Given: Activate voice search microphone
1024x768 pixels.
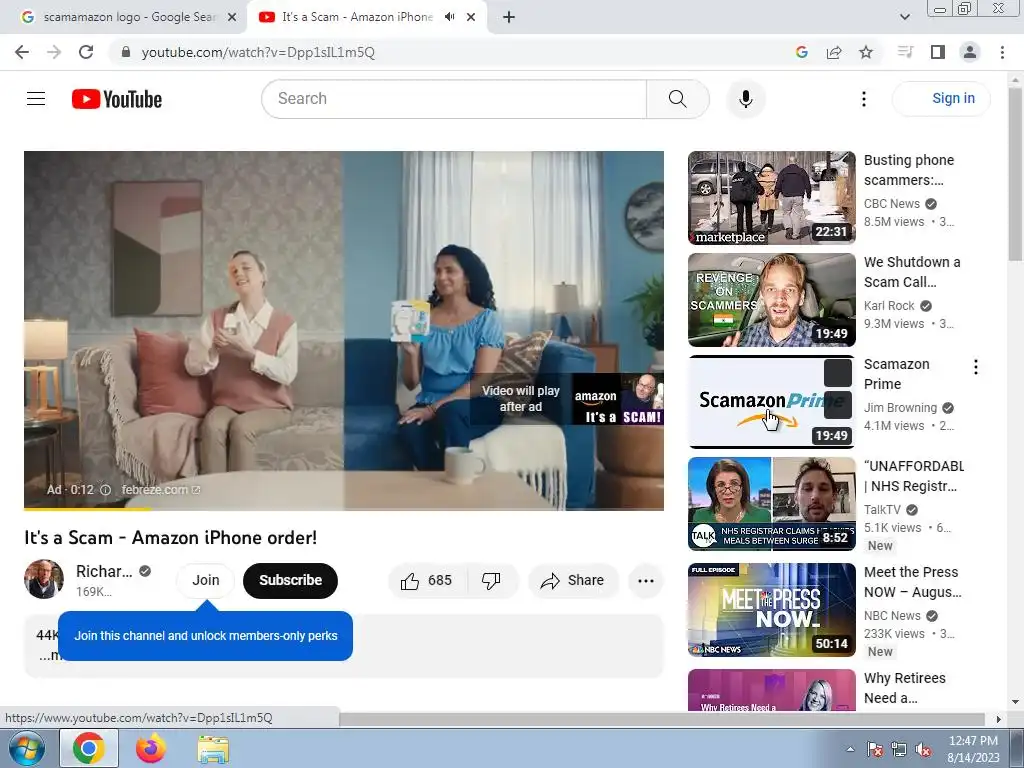Looking at the screenshot, I should pos(746,99).
